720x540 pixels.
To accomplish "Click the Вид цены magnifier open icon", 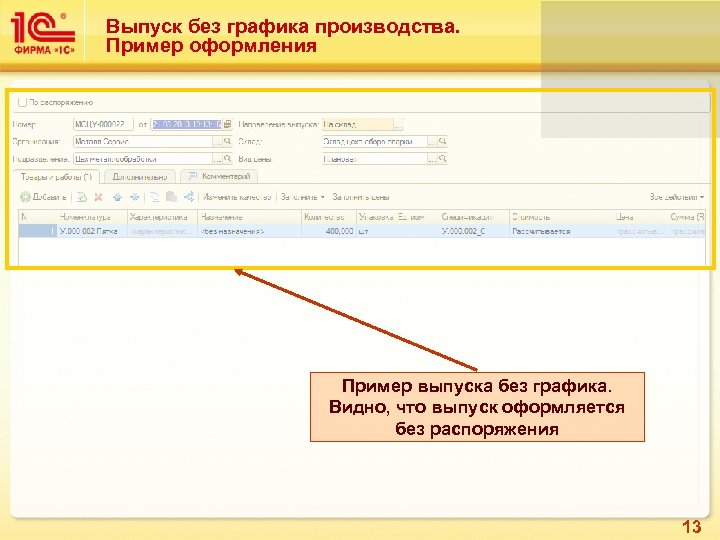I will [443, 159].
